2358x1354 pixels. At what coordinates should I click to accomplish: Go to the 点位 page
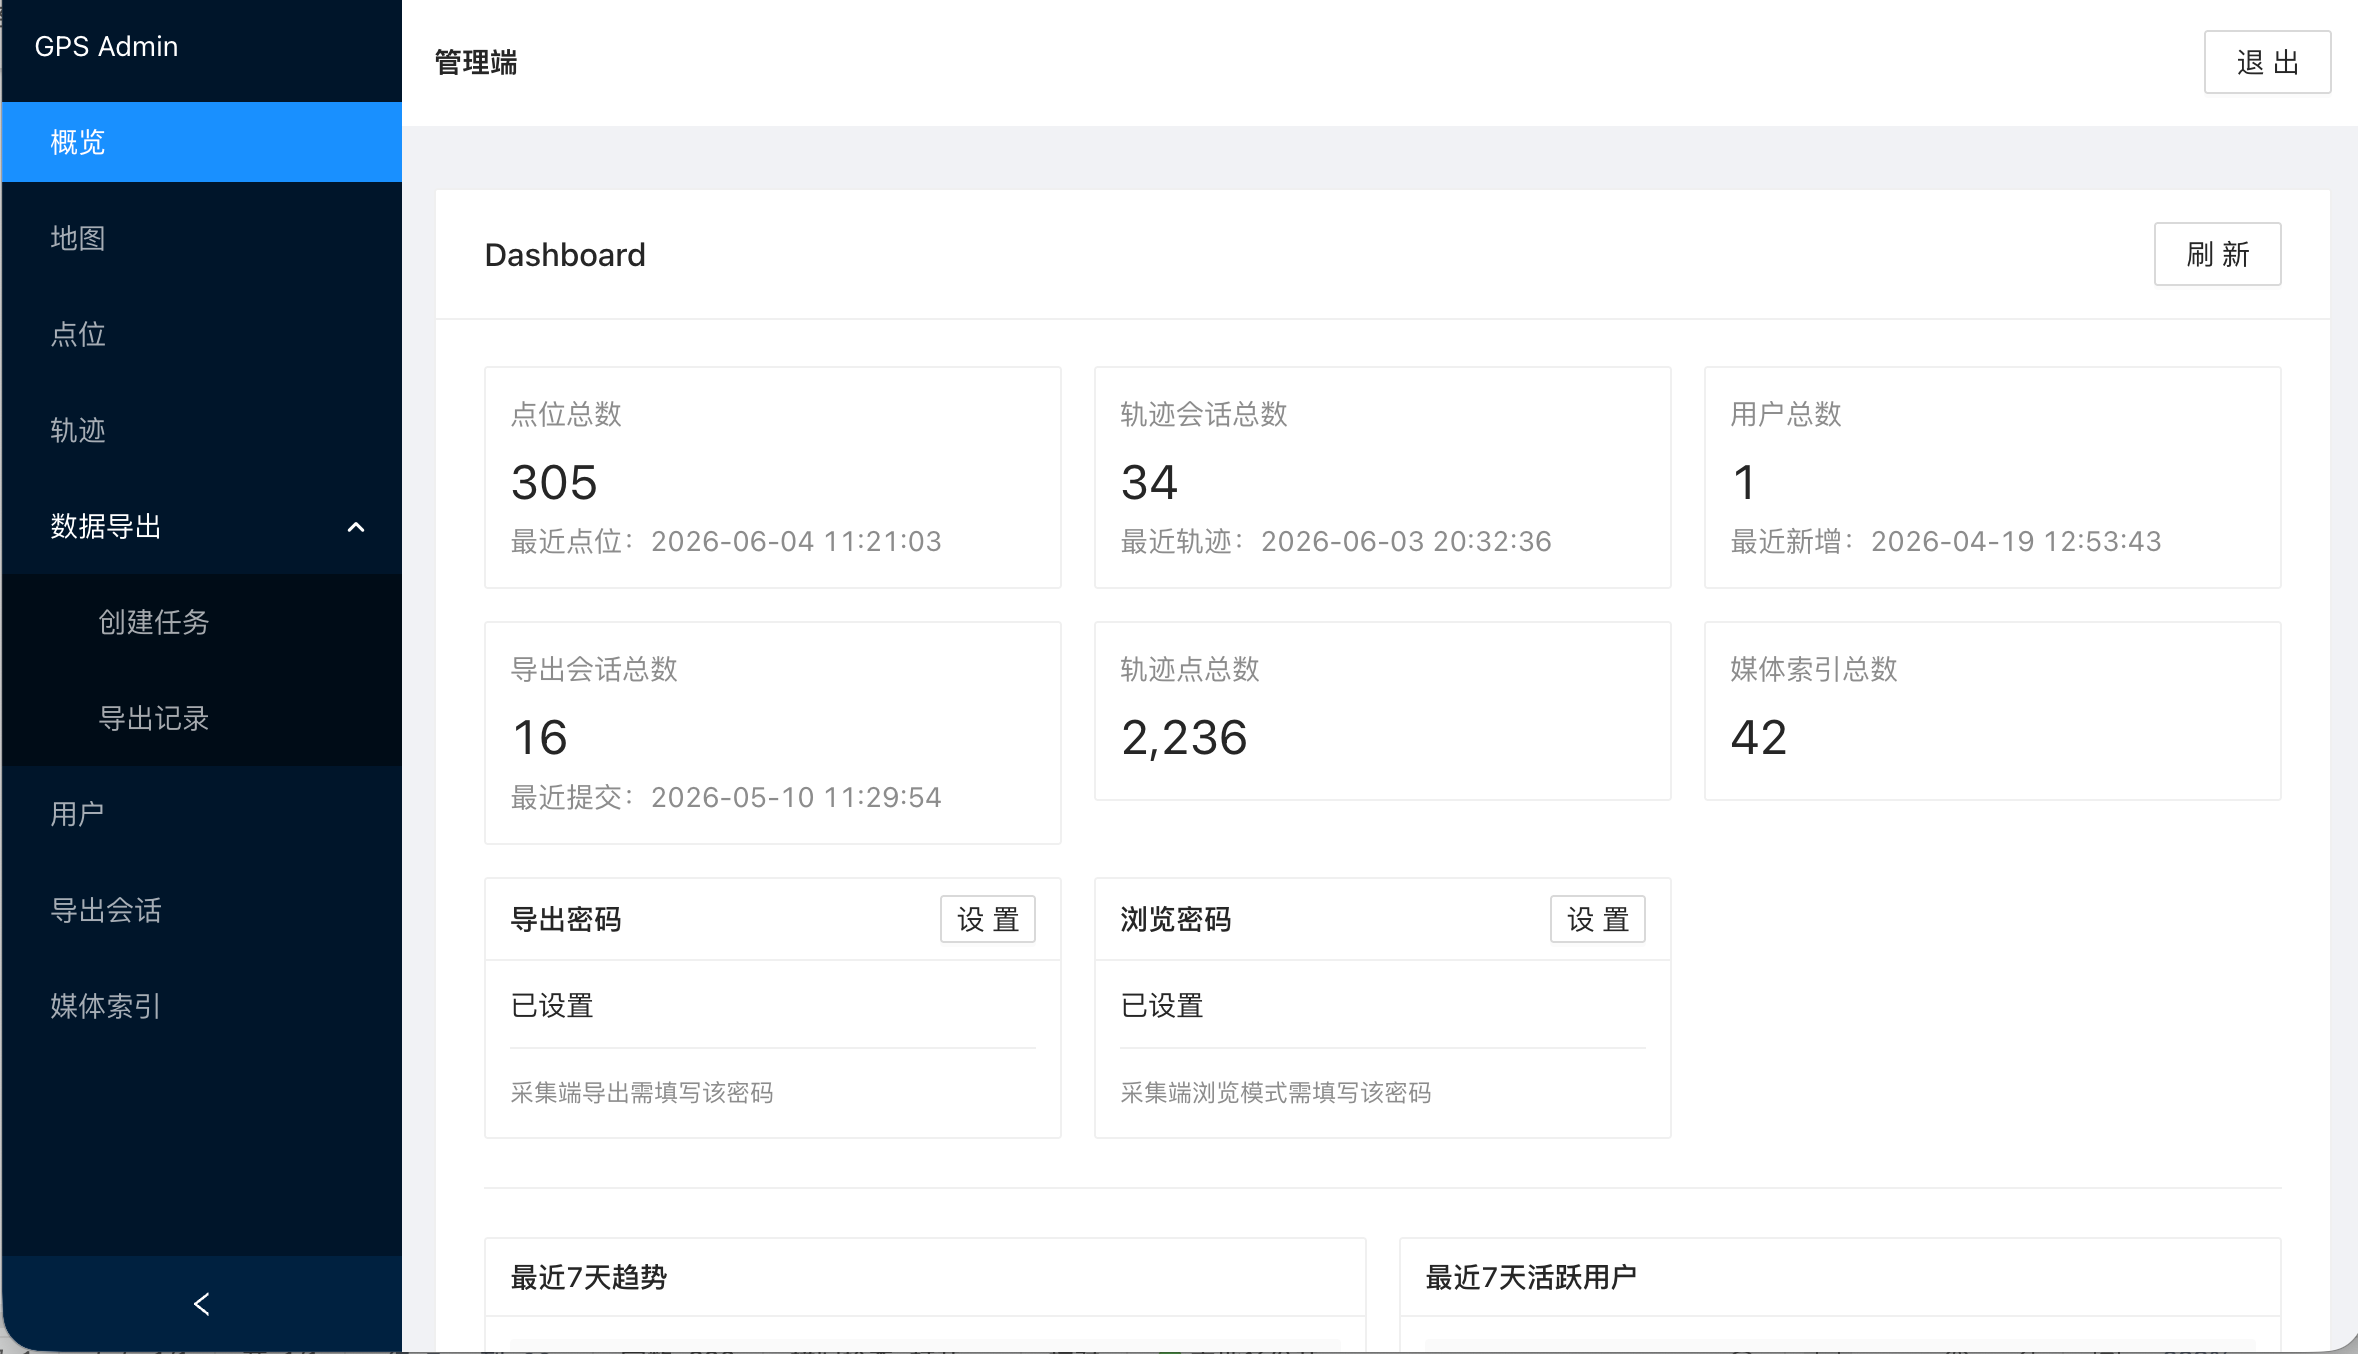tap(201, 334)
